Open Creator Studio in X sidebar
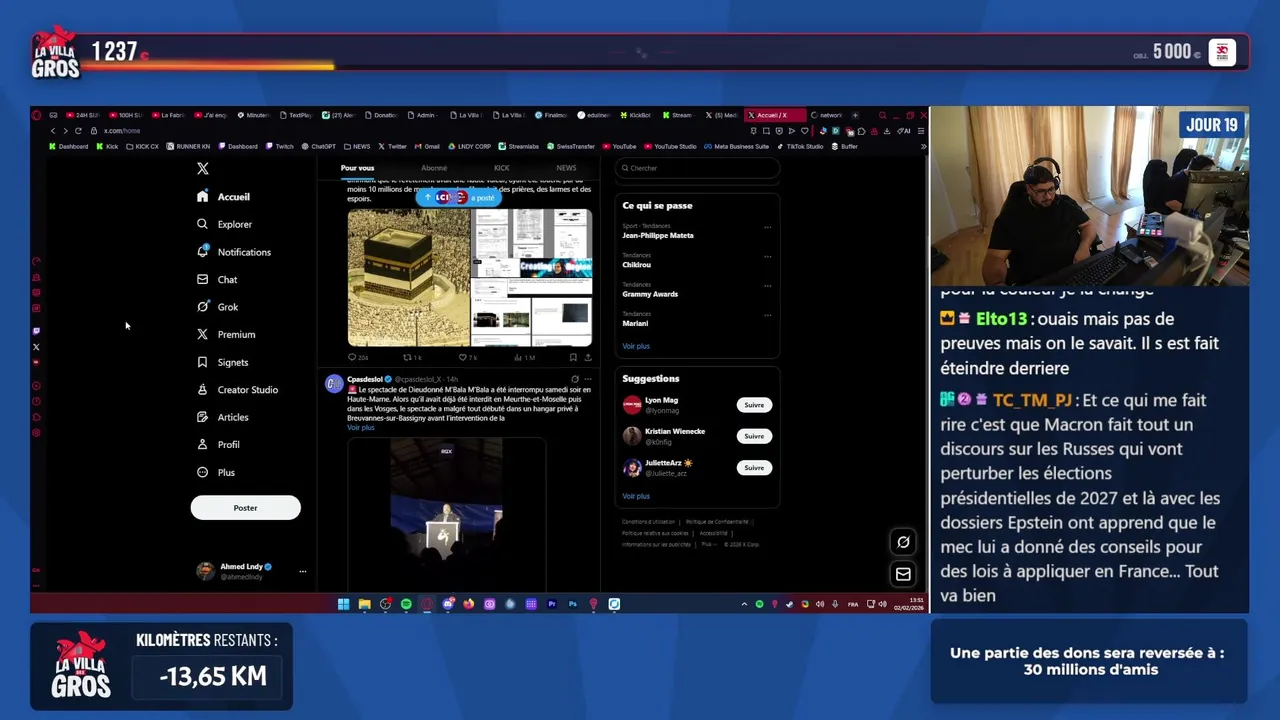Screen dimensions: 1280x720 coord(238,390)
